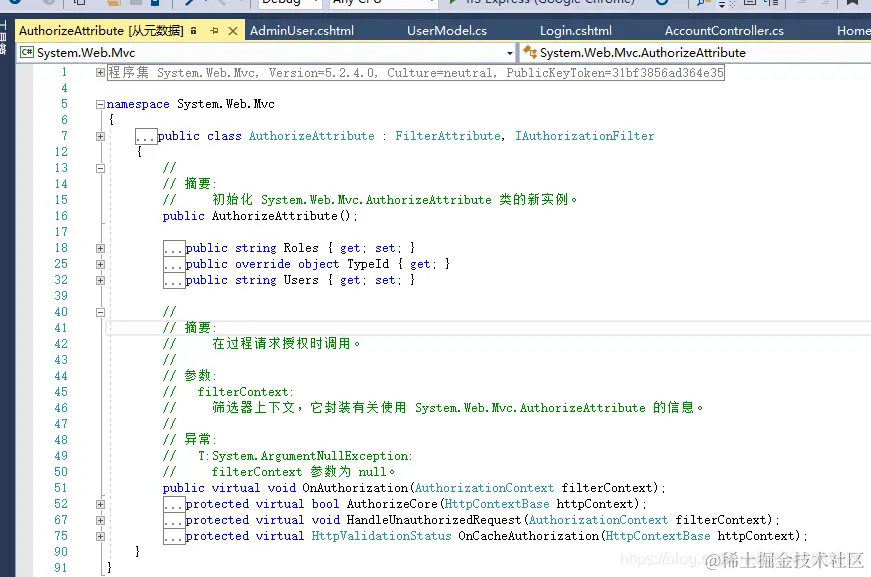Pin the AuthorizeAttribute tab
Image resolution: width=871 pixels, height=577 pixels.
pyautogui.click(x=214, y=31)
